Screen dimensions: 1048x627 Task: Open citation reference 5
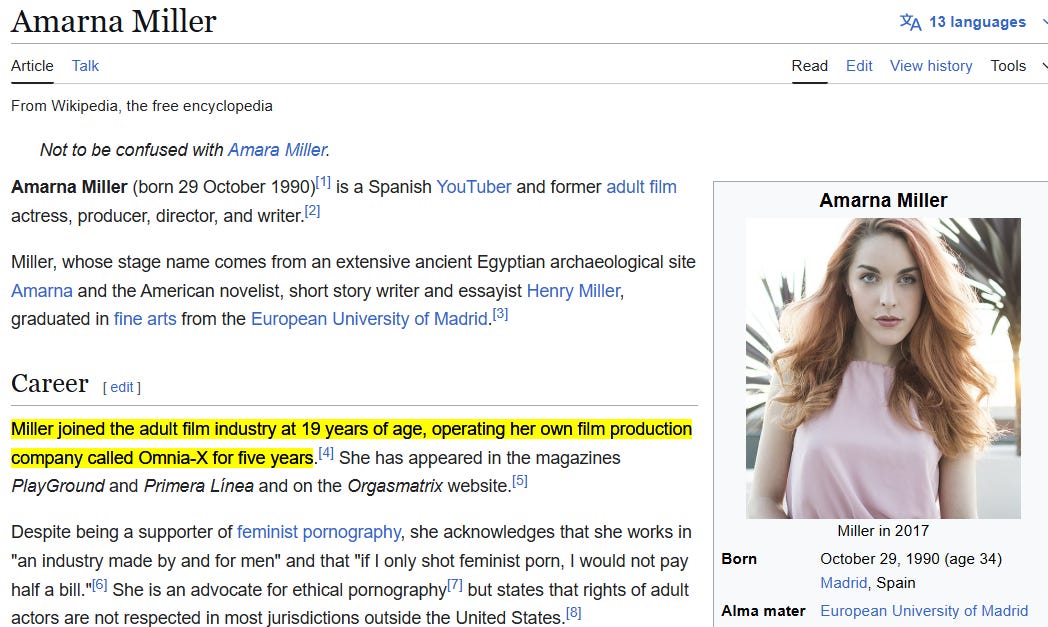(519, 481)
